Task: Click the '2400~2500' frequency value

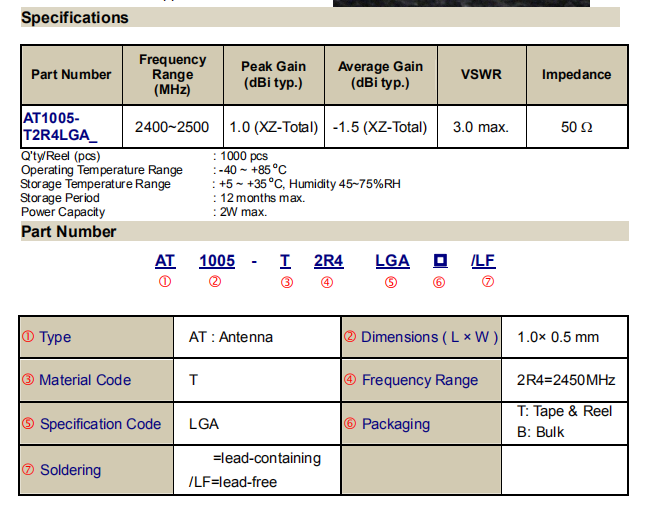Action: (x=172, y=127)
